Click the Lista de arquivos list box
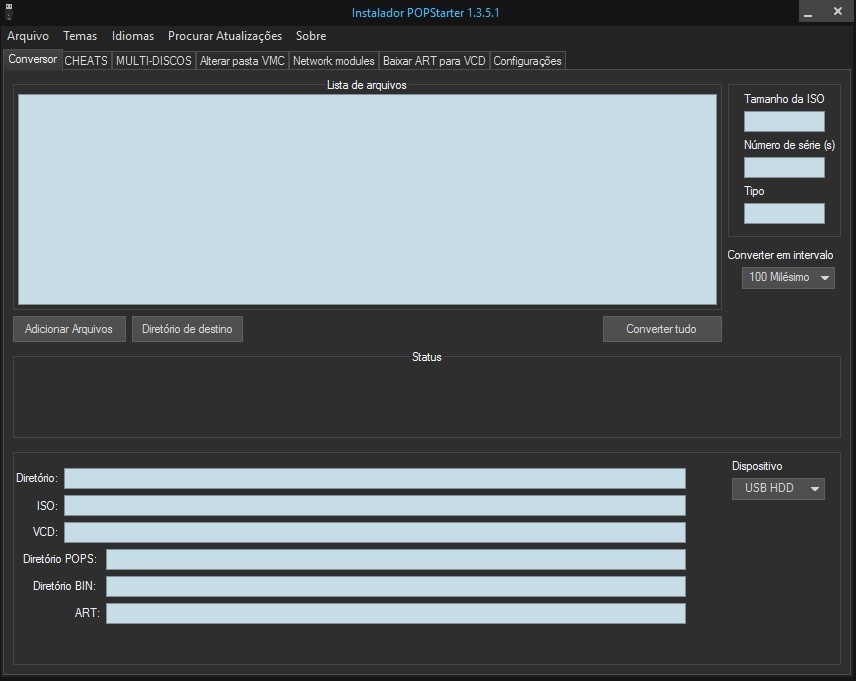856x681 pixels. click(x=367, y=199)
